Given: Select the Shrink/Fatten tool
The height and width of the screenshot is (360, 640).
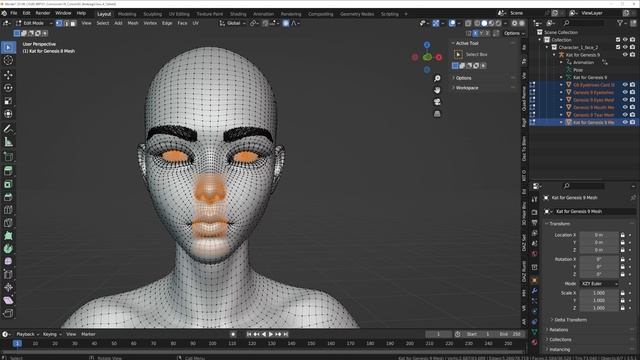Looking at the screenshot, I should 8,287.
